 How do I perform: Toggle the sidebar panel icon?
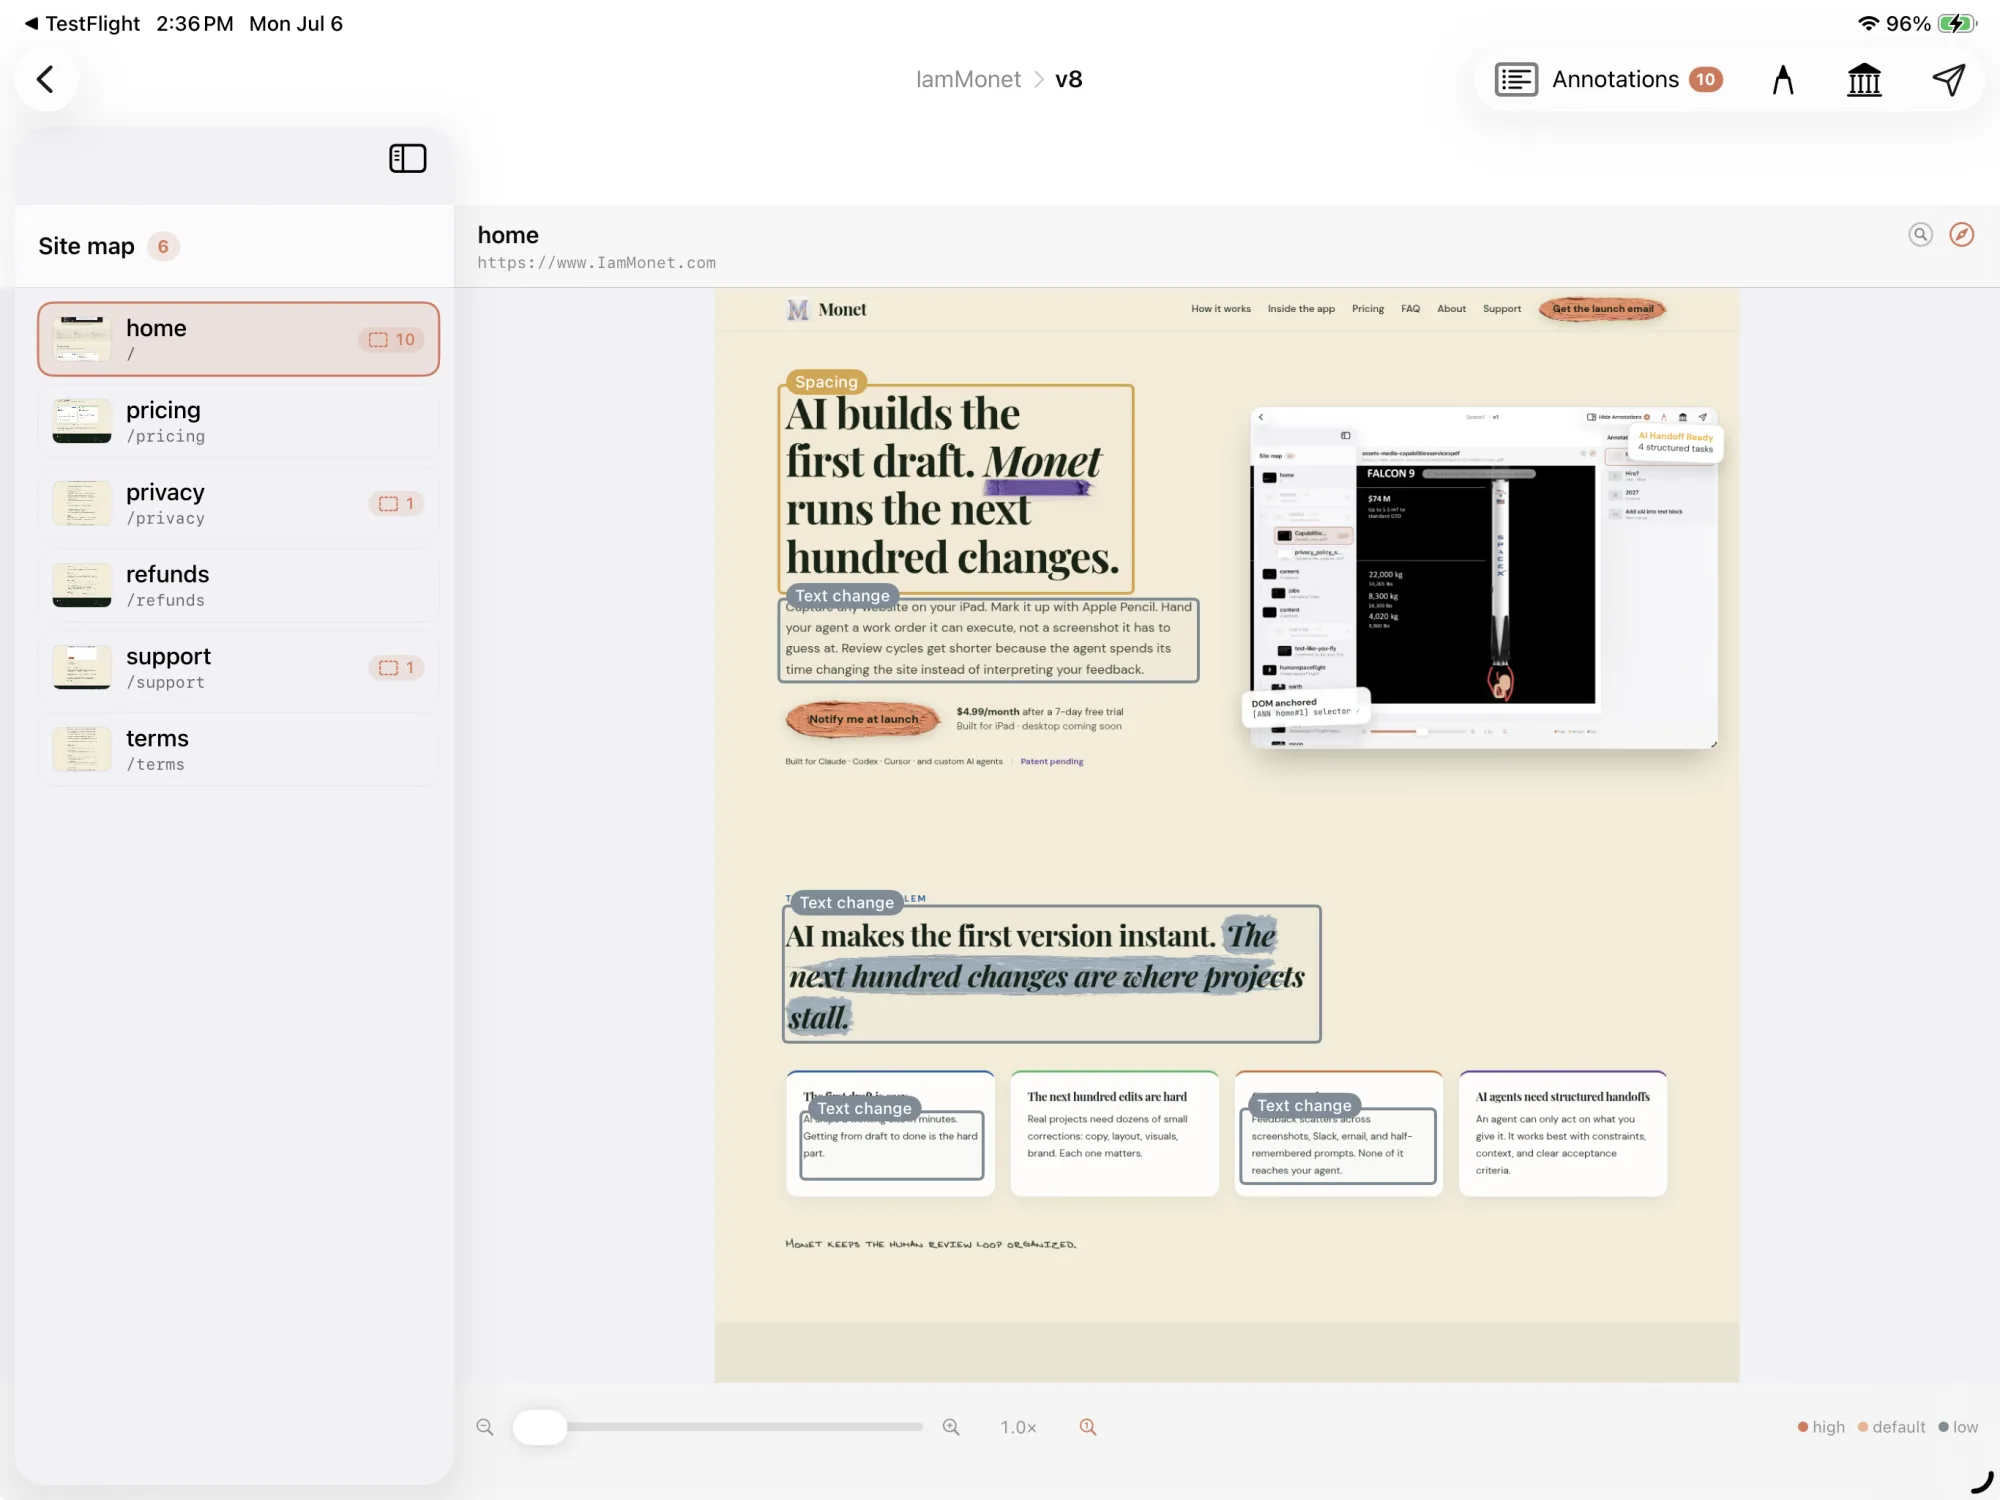408,158
